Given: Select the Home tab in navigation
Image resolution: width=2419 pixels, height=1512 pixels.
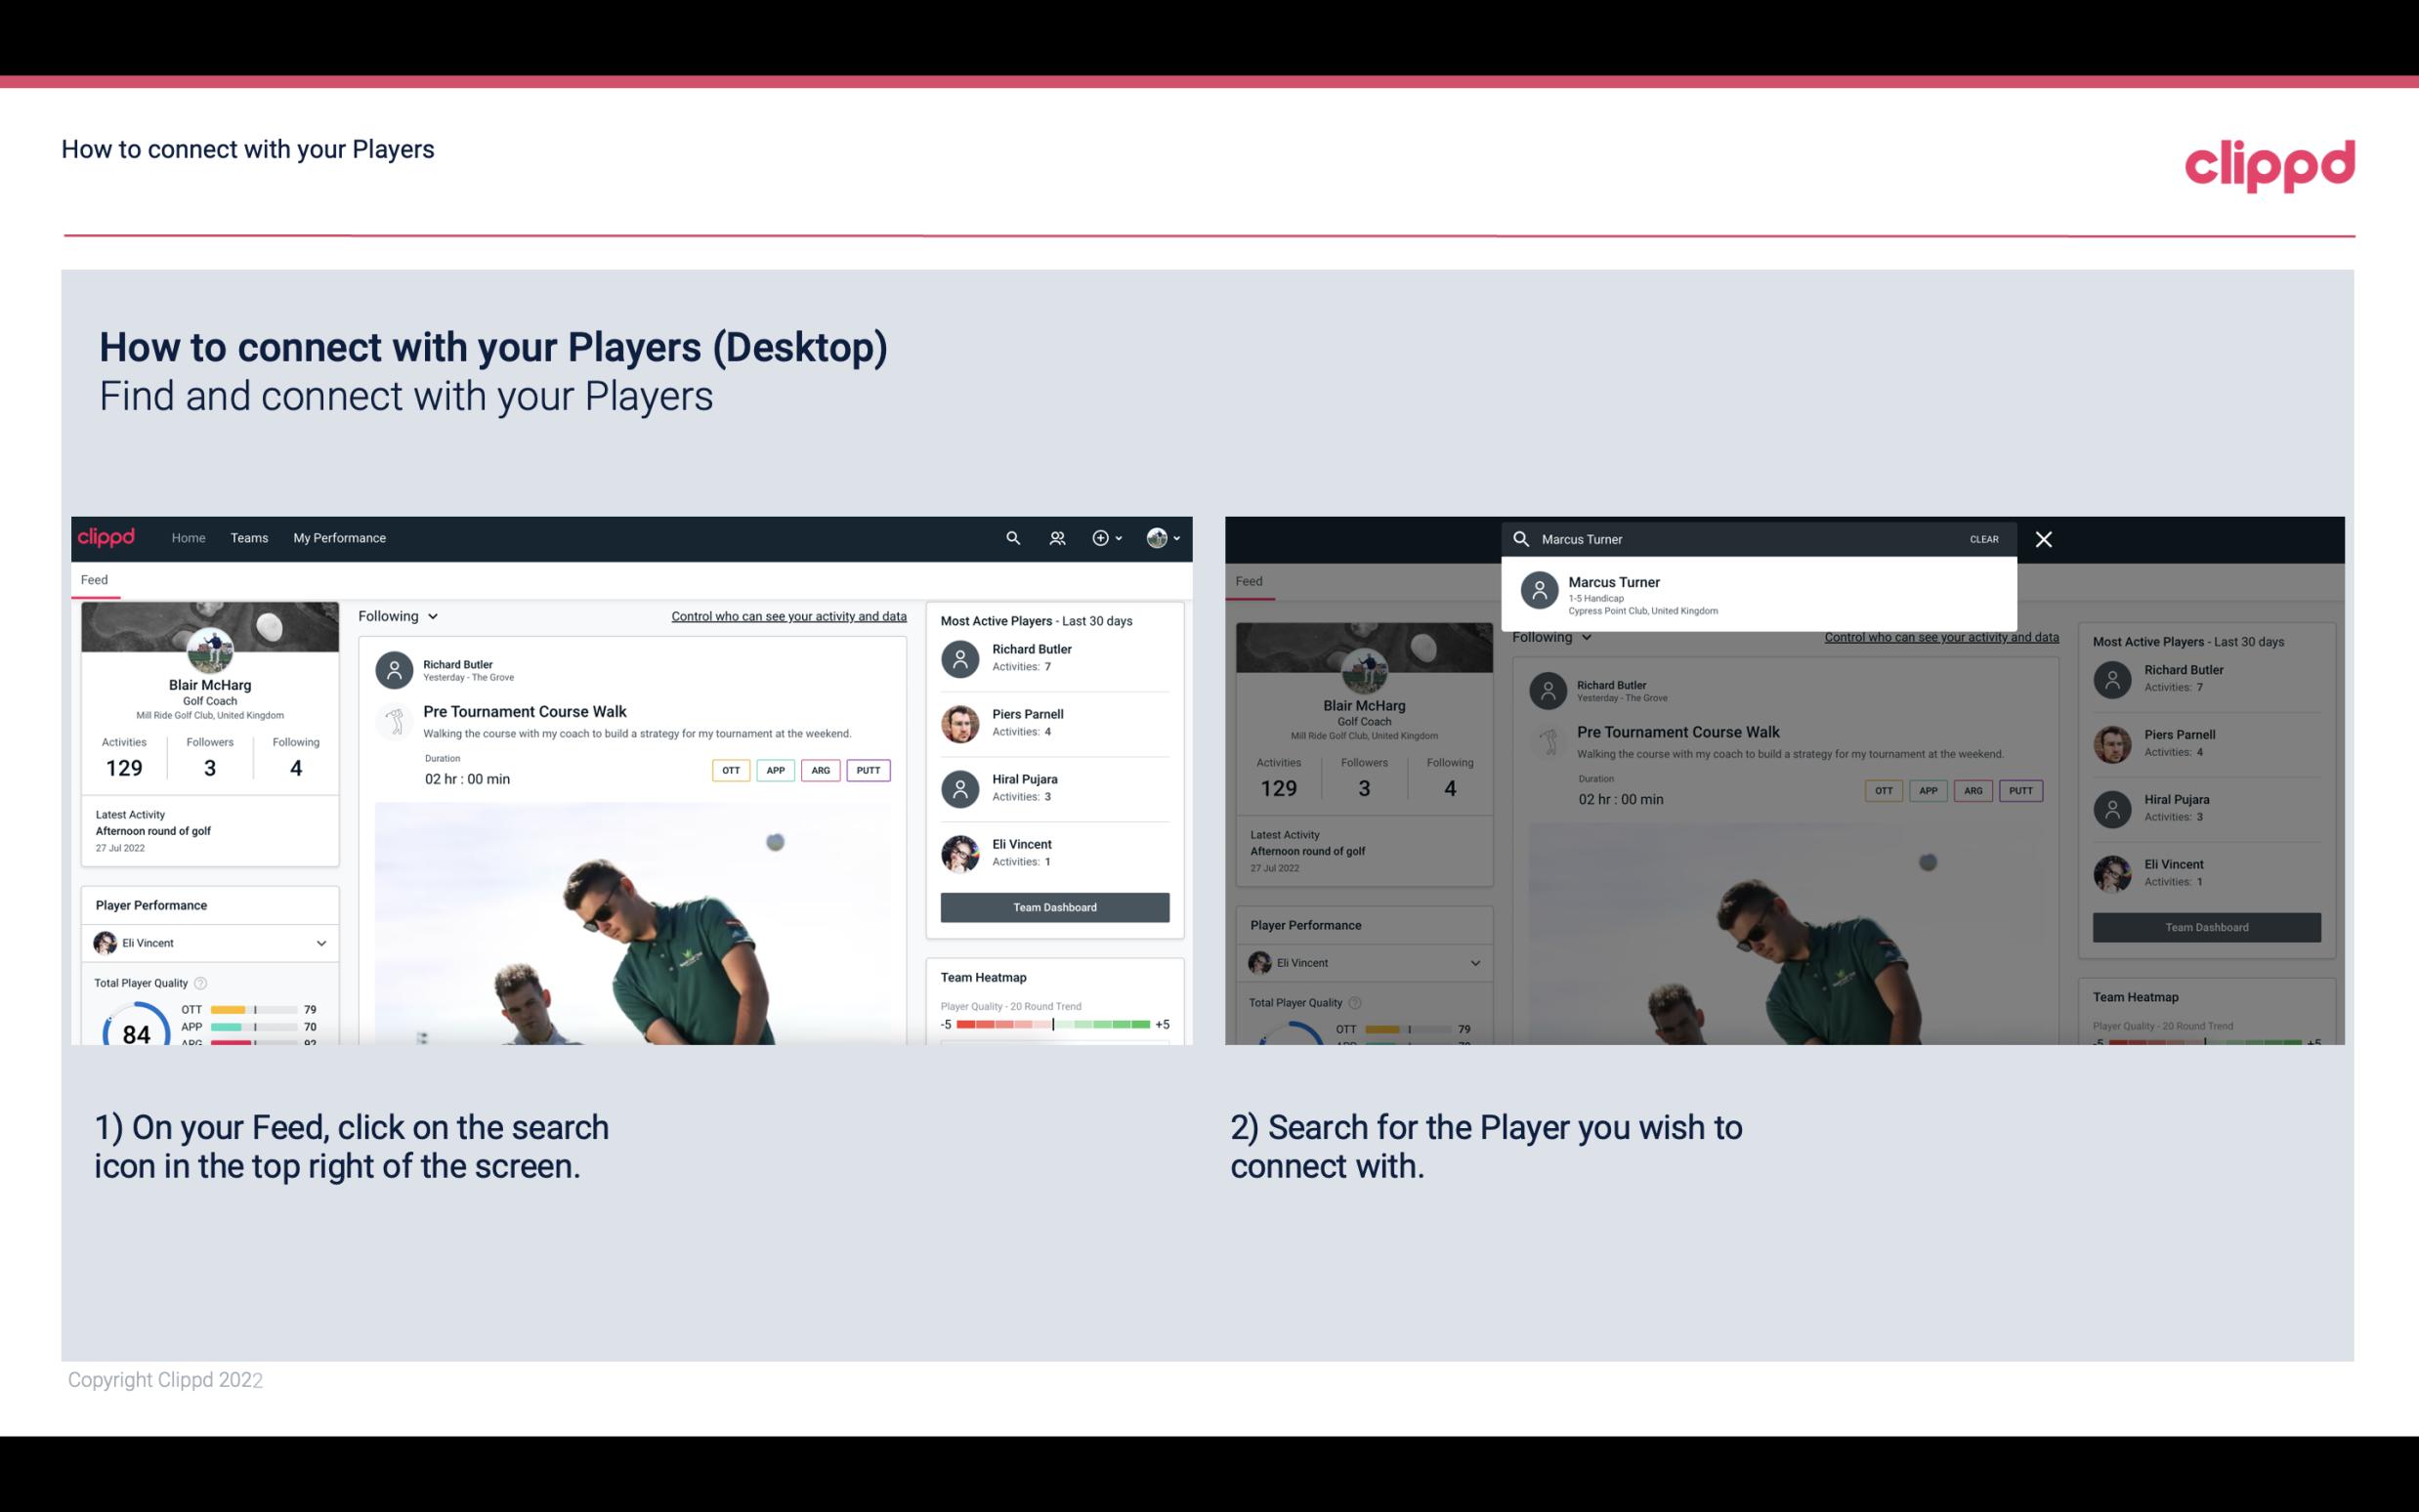Looking at the screenshot, I should (x=187, y=536).
